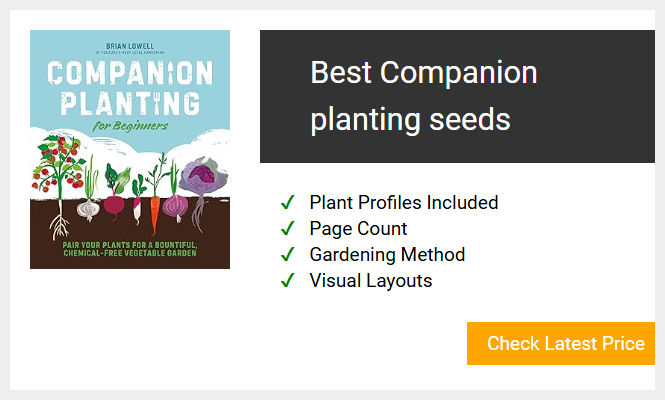This screenshot has width=665, height=400.
Task: Select the Plant Profiles Included text
Action: coord(404,202)
